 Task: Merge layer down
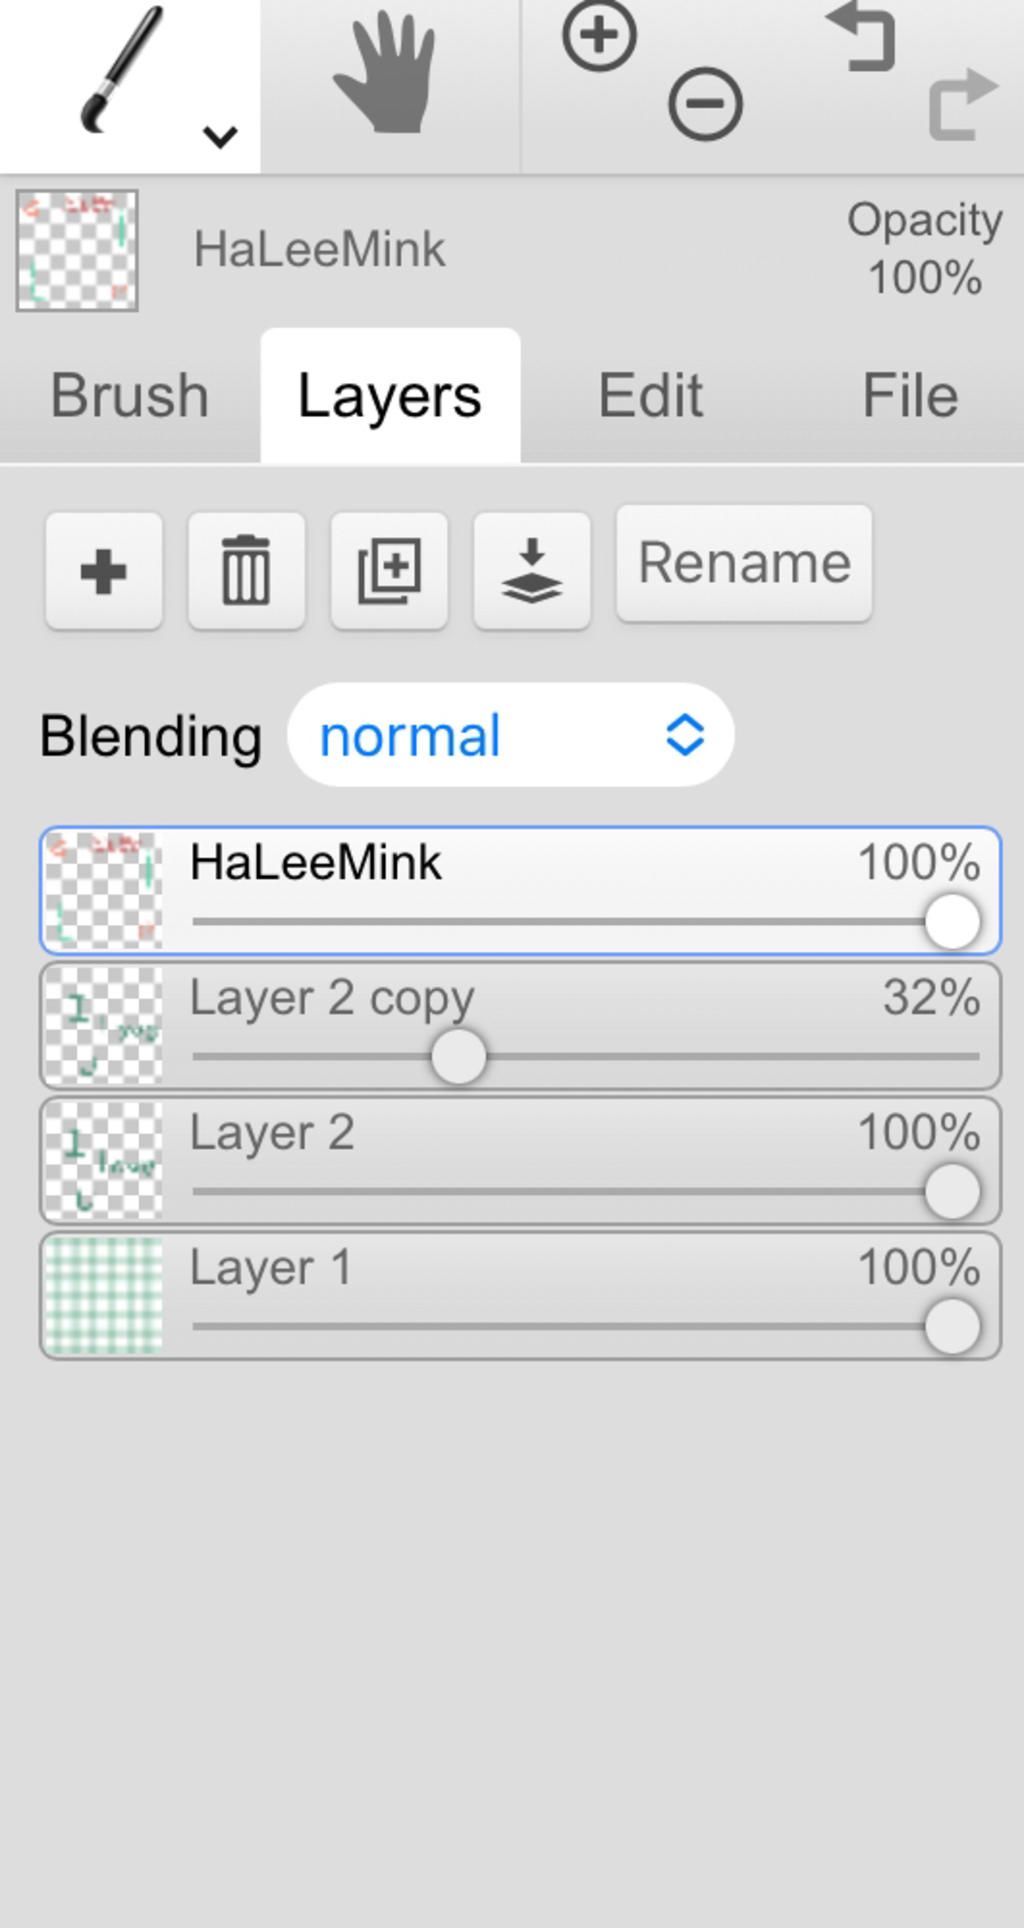[532, 572]
